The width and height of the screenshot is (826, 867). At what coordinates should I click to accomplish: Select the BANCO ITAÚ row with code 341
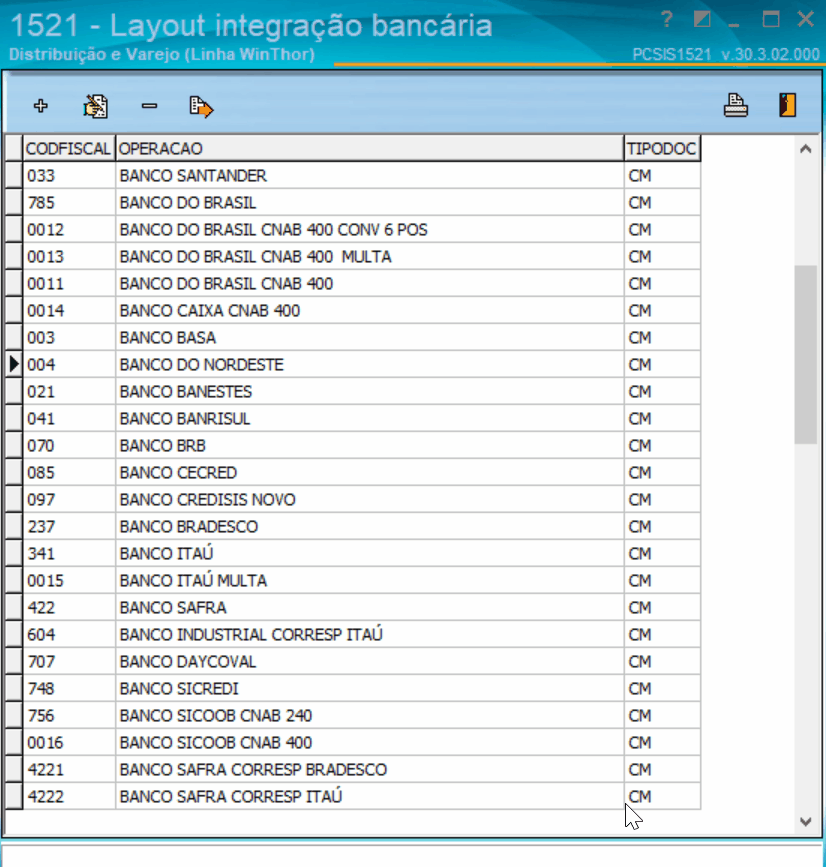pos(353,553)
